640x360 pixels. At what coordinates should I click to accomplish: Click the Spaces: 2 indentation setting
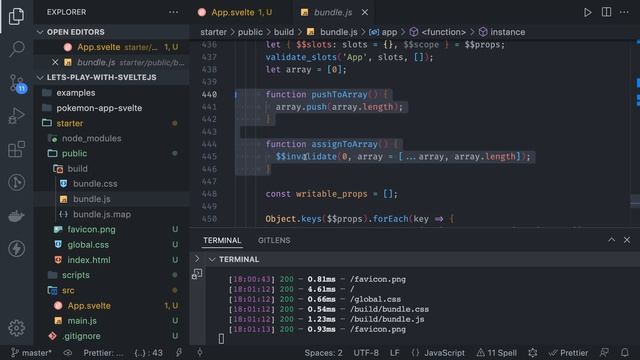[x=323, y=353]
